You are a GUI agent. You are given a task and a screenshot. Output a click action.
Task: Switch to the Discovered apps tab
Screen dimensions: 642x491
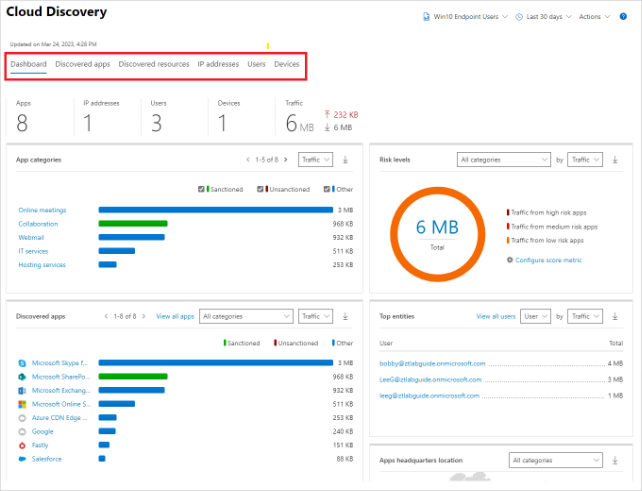pos(83,64)
